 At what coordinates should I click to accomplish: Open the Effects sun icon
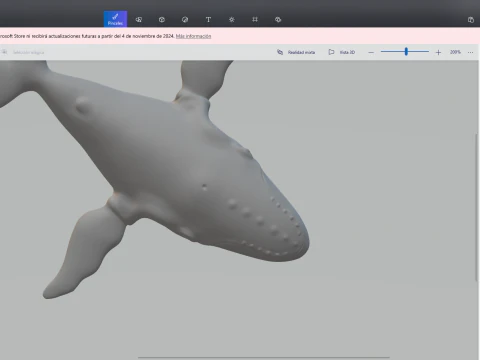232,20
